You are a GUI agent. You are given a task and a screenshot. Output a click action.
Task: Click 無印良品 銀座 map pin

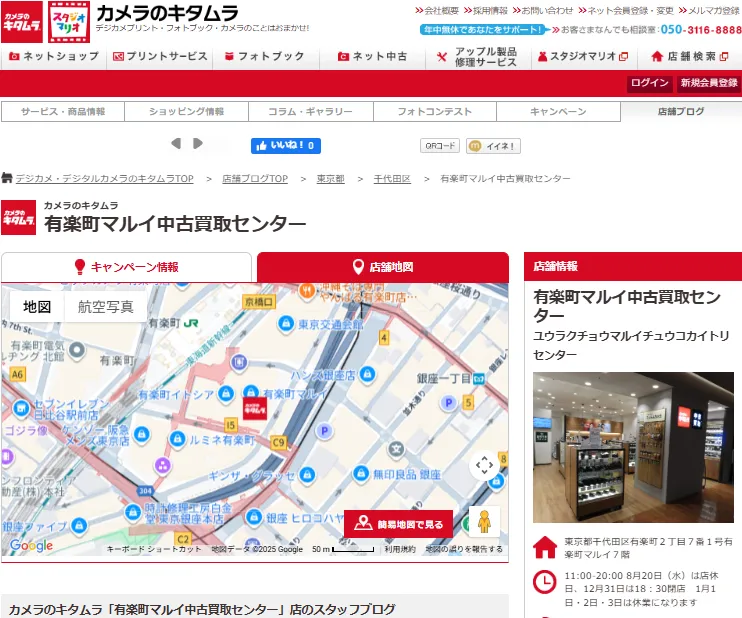361,473
